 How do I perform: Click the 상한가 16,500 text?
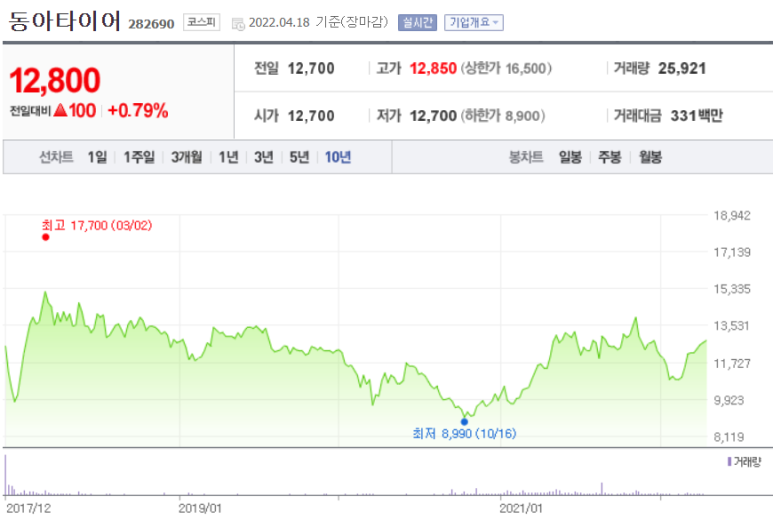click(506, 69)
